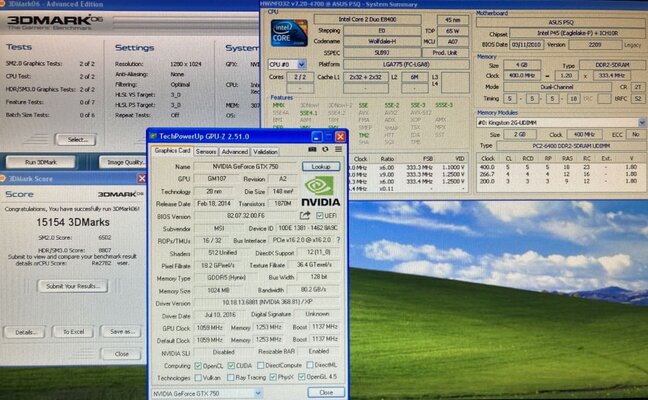Click LGA775 platform field
This screenshot has height=400, width=648.
(x=406, y=64)
